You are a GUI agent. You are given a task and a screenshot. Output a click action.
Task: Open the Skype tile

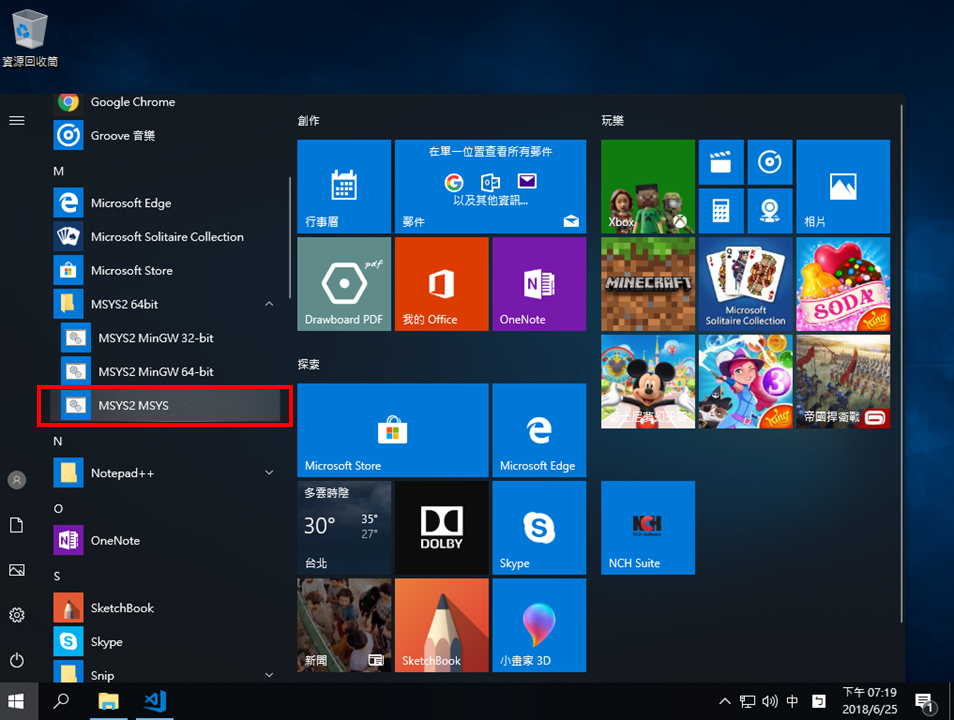(539, 528)
